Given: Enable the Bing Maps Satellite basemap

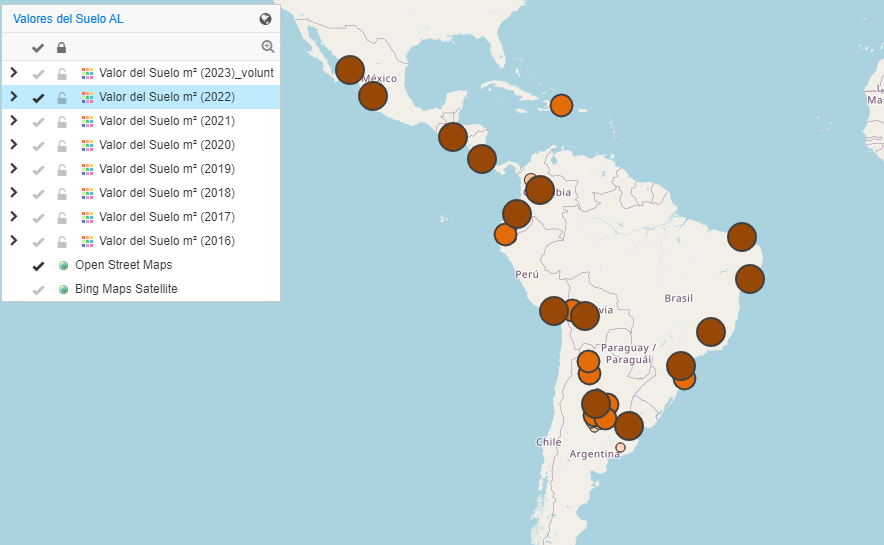Looking at the screenshot, I should click(38, 289).
